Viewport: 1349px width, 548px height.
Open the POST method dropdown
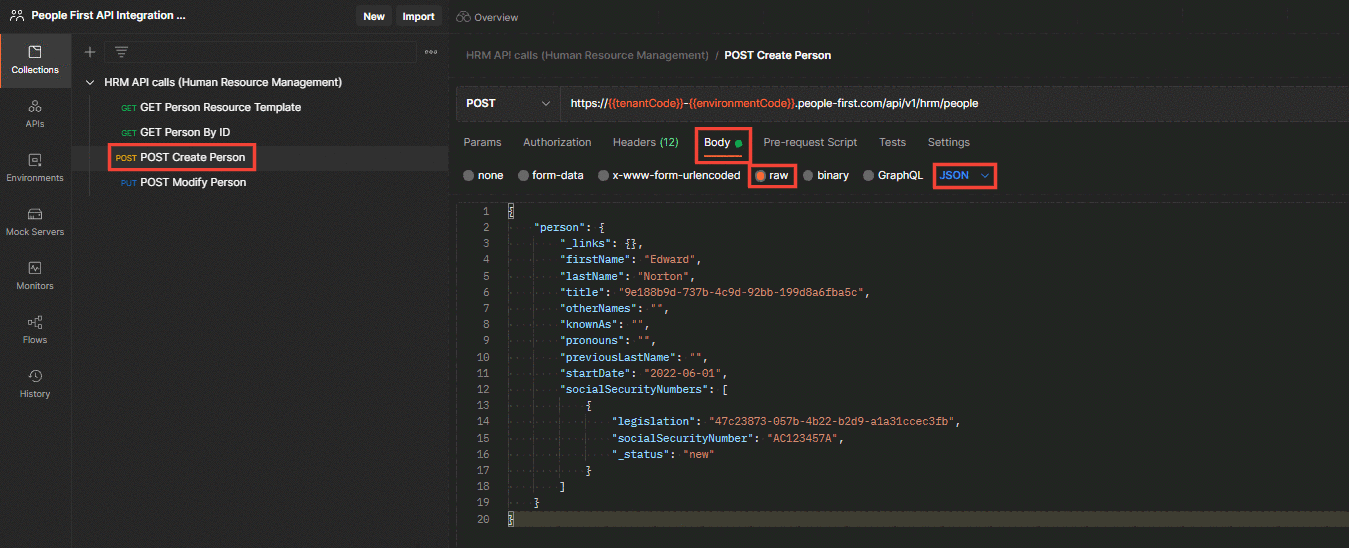pyautogui.click(x=508, y=103)
